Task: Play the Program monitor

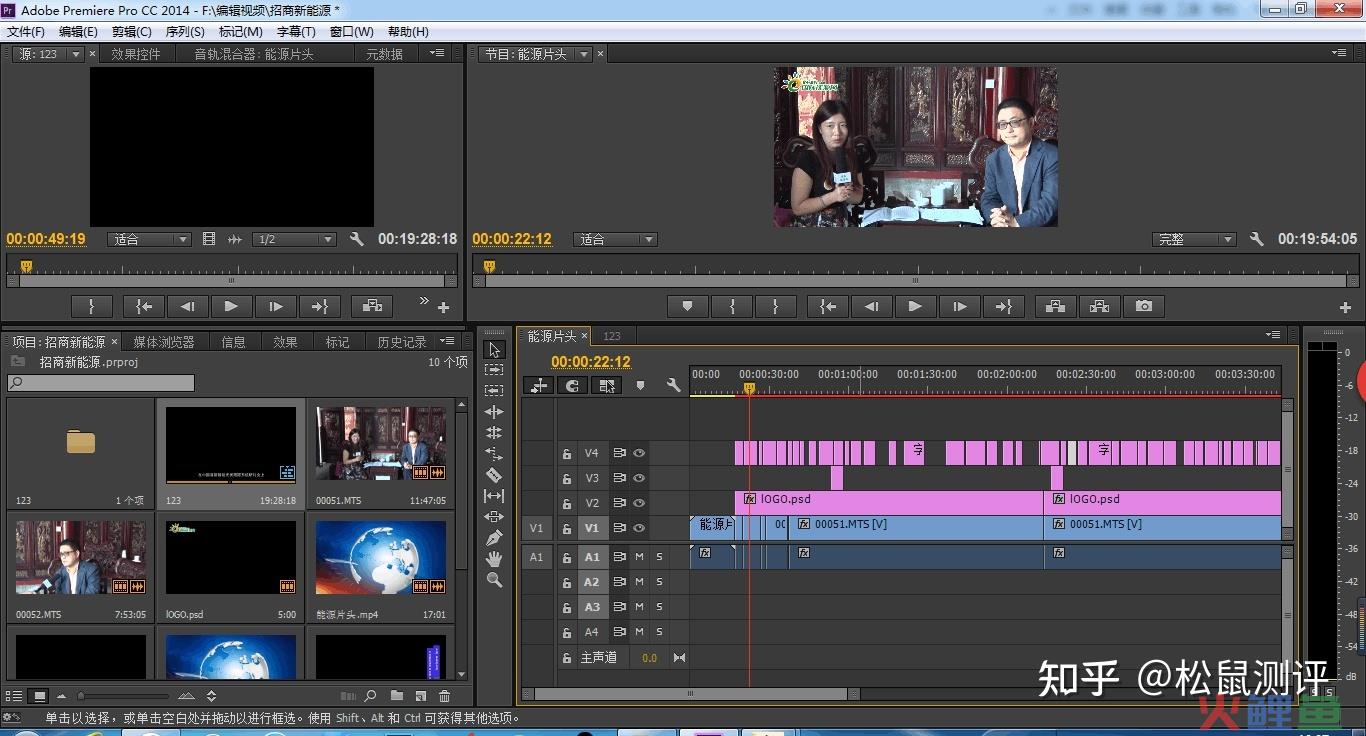Action: 915,307
